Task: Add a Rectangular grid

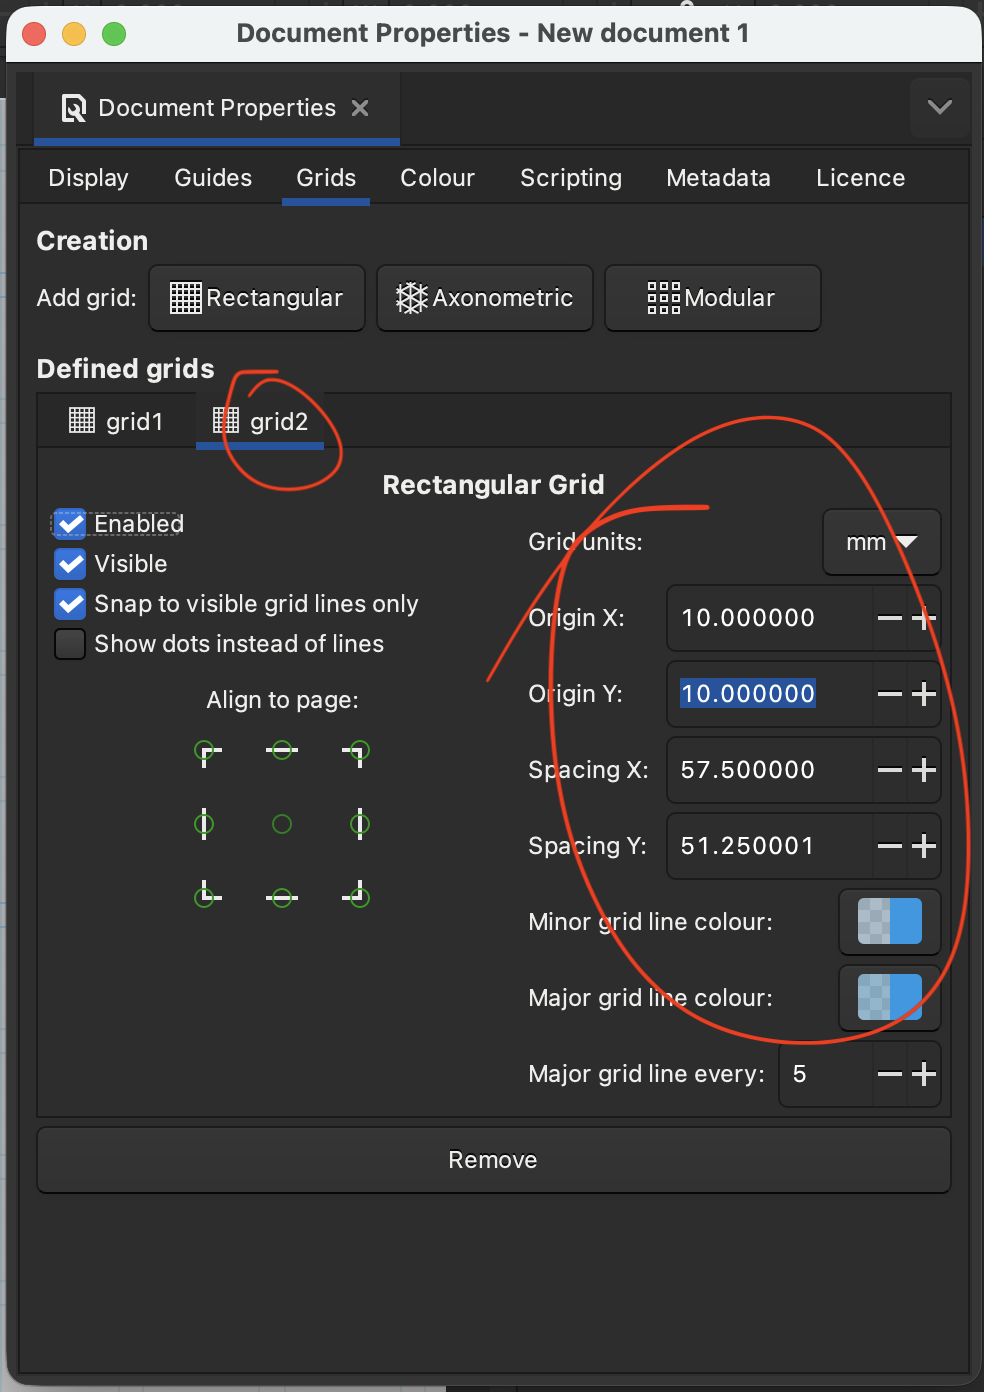Action: 257,298
